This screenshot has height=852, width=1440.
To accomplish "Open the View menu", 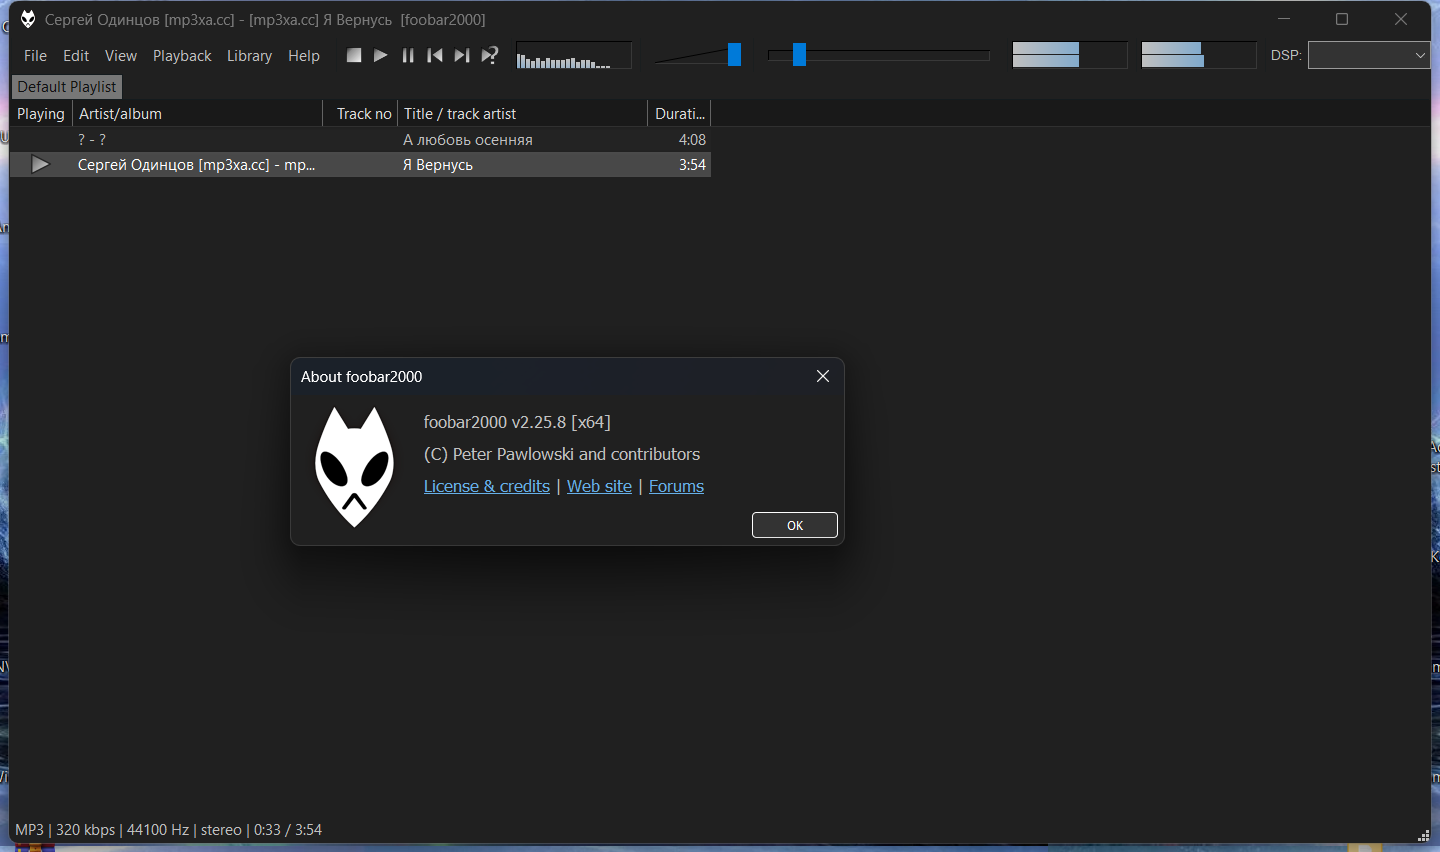I will 121,56.
